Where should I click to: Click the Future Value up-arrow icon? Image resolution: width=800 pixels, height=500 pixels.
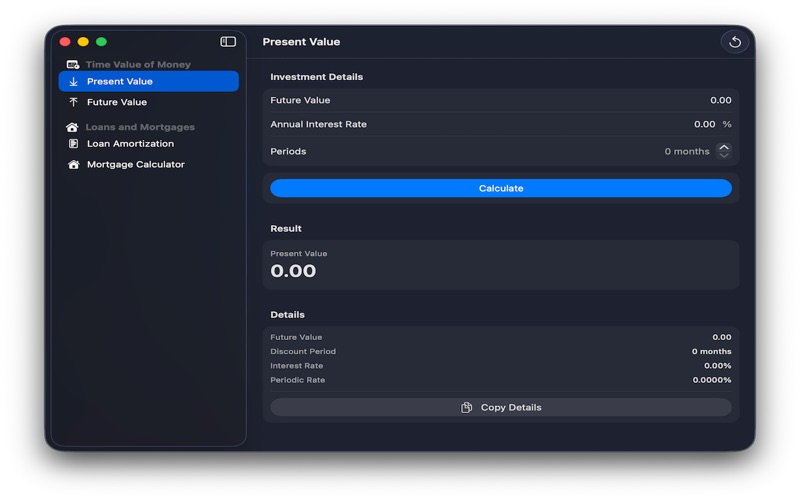73,102
